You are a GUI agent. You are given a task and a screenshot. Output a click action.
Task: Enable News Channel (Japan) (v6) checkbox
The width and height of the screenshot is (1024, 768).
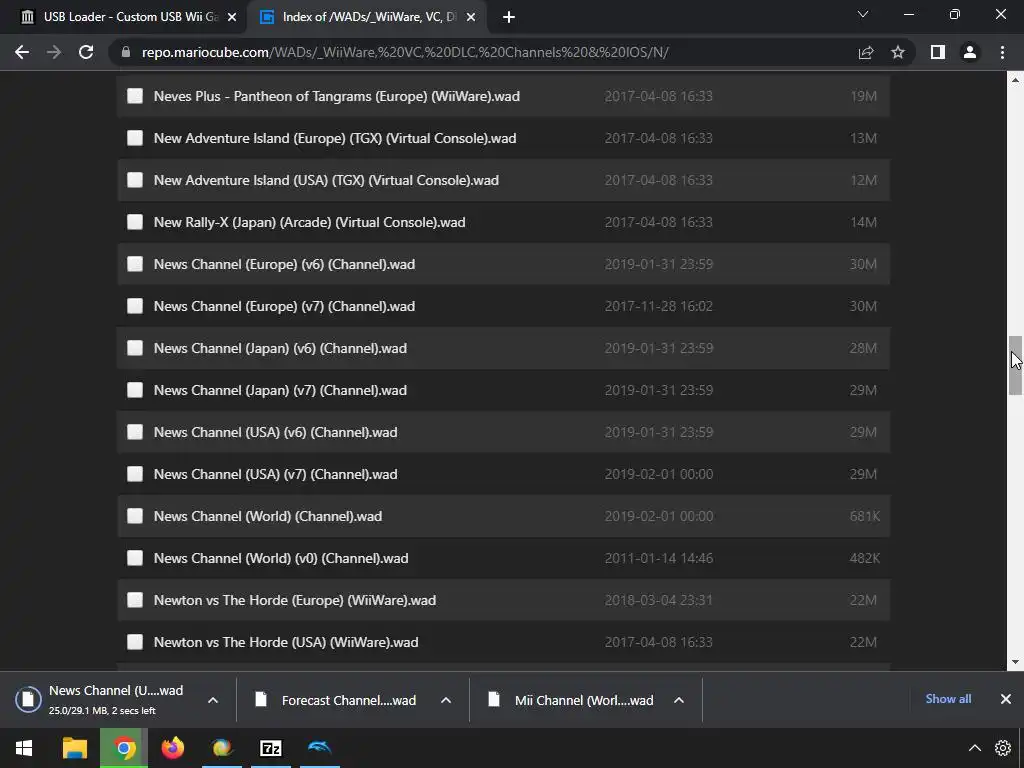click(x=135, y=348)
